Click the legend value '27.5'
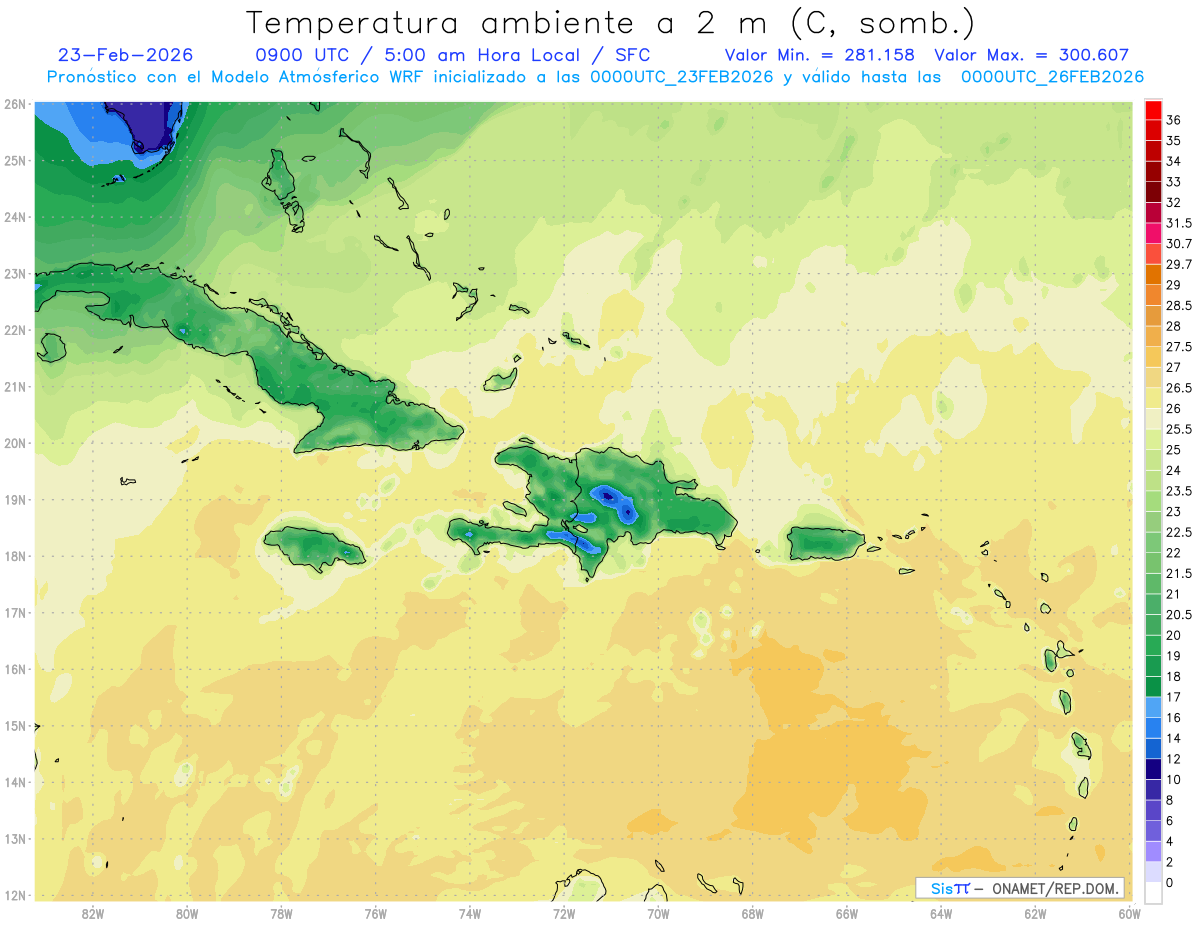This screenshot has width=1200, height=927. coord(1179,347)
